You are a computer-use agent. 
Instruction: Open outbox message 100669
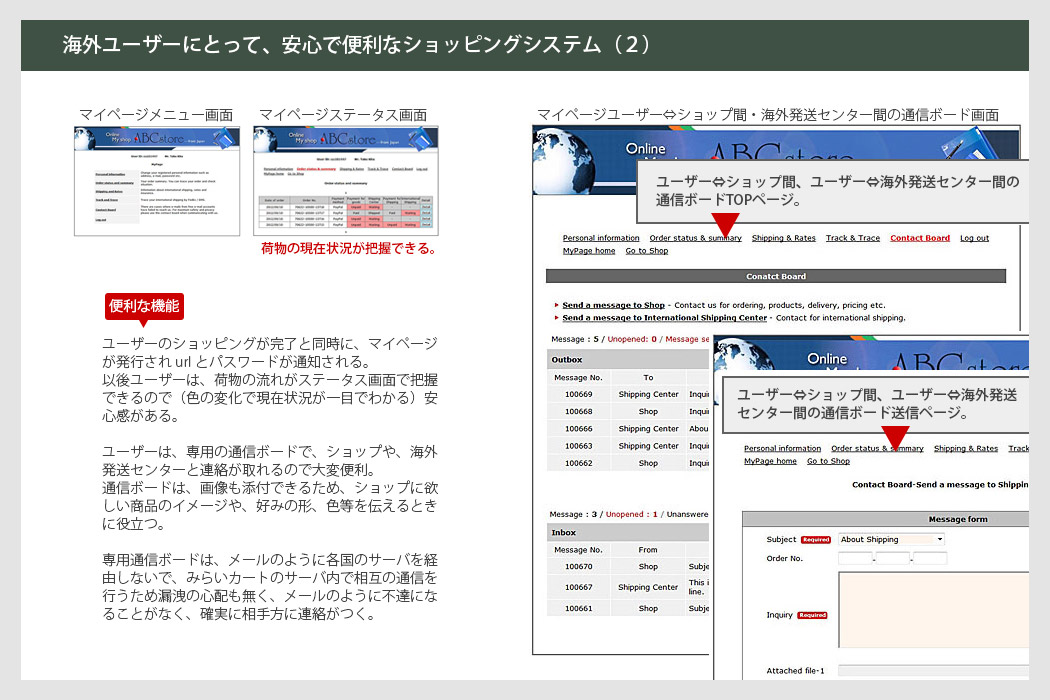coord(579,395)
